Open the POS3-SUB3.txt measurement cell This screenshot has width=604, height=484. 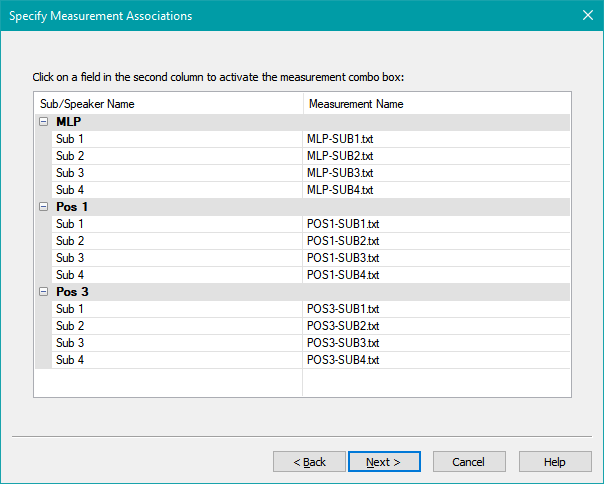436,343
